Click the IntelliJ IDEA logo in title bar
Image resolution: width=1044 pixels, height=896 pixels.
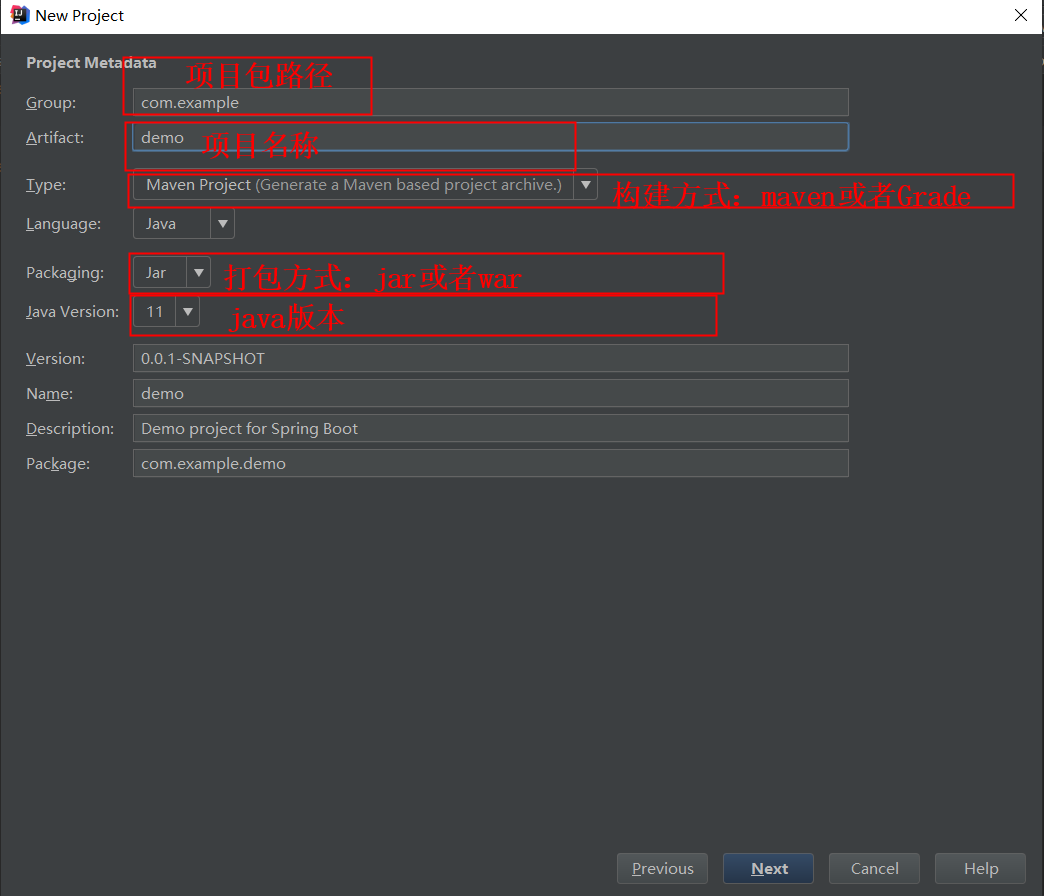[x=19, y=15]
